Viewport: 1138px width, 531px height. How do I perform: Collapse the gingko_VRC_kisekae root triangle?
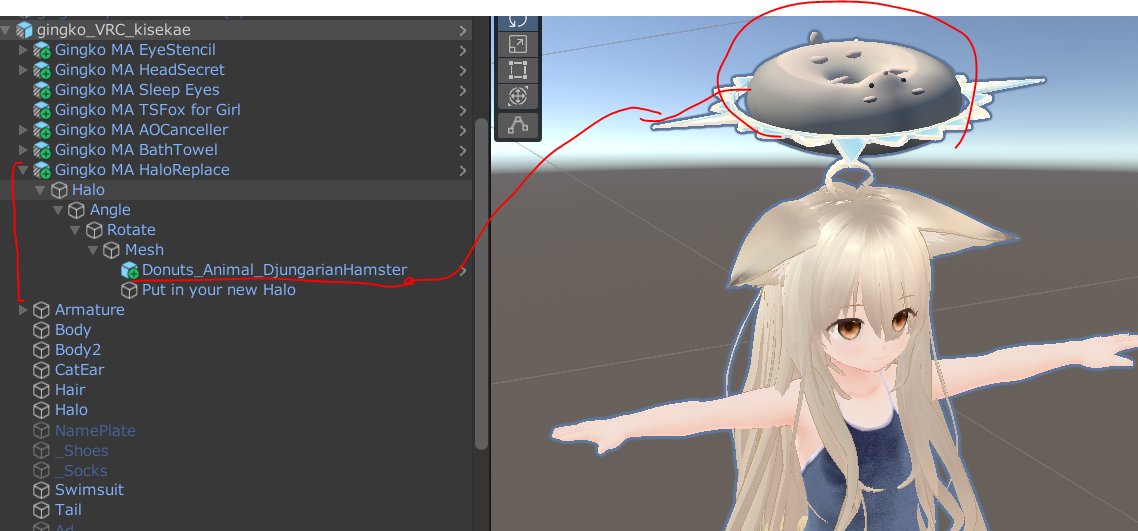pyautogui.click(x=6, y=30)
